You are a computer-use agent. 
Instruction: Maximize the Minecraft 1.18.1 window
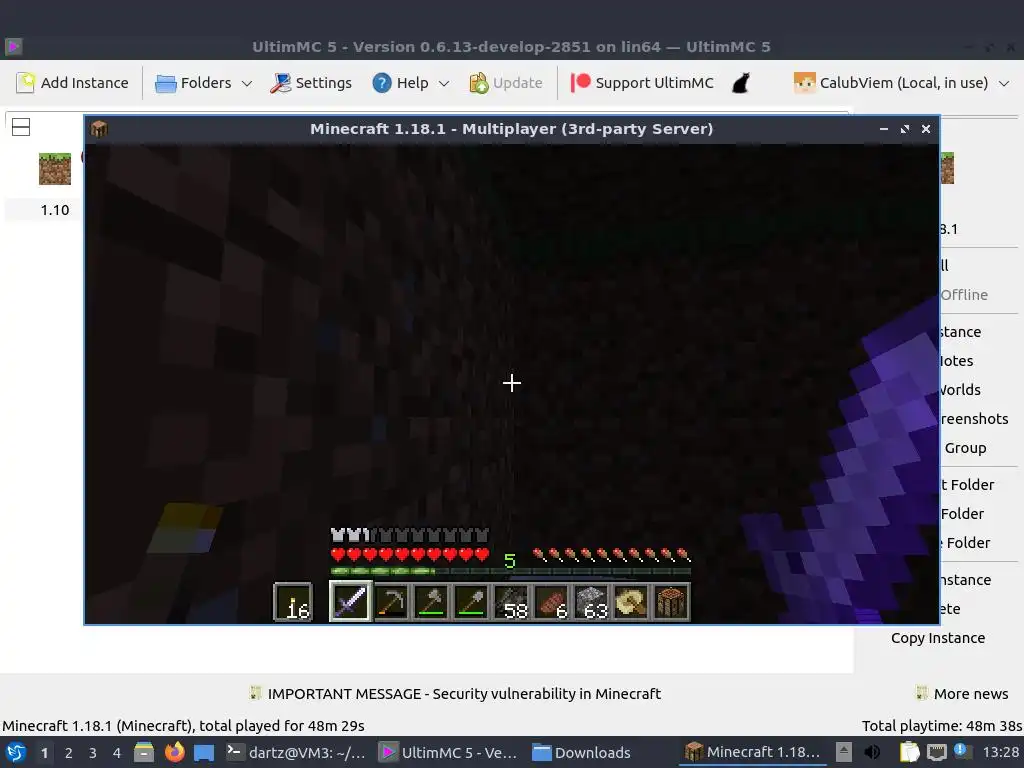tap(904, 129)
